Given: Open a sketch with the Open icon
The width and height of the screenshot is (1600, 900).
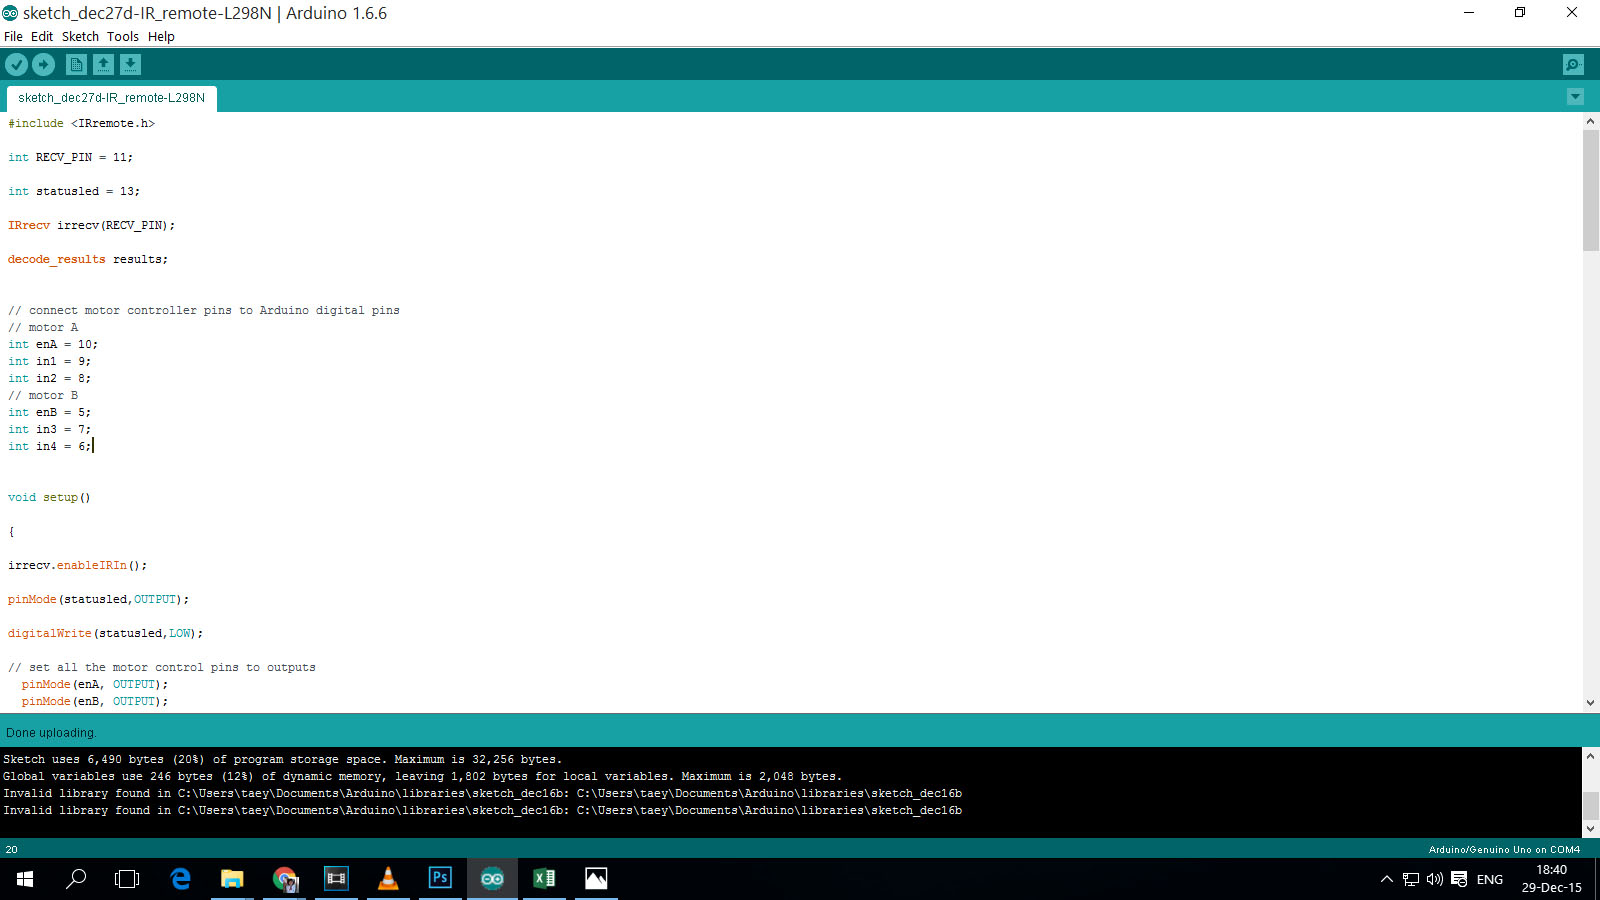Looking at the screenshot, I should tap(103, 64).
